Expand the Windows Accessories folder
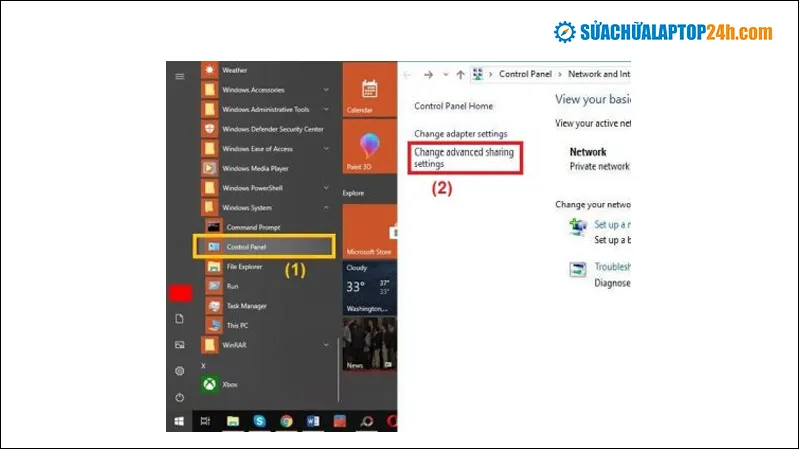This screenshot has height=450, width=800. (326, 90)
